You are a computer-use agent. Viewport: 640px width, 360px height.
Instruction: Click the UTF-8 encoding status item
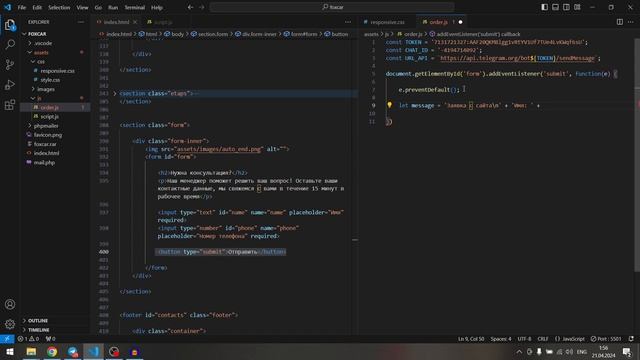[x=524, y=339]
